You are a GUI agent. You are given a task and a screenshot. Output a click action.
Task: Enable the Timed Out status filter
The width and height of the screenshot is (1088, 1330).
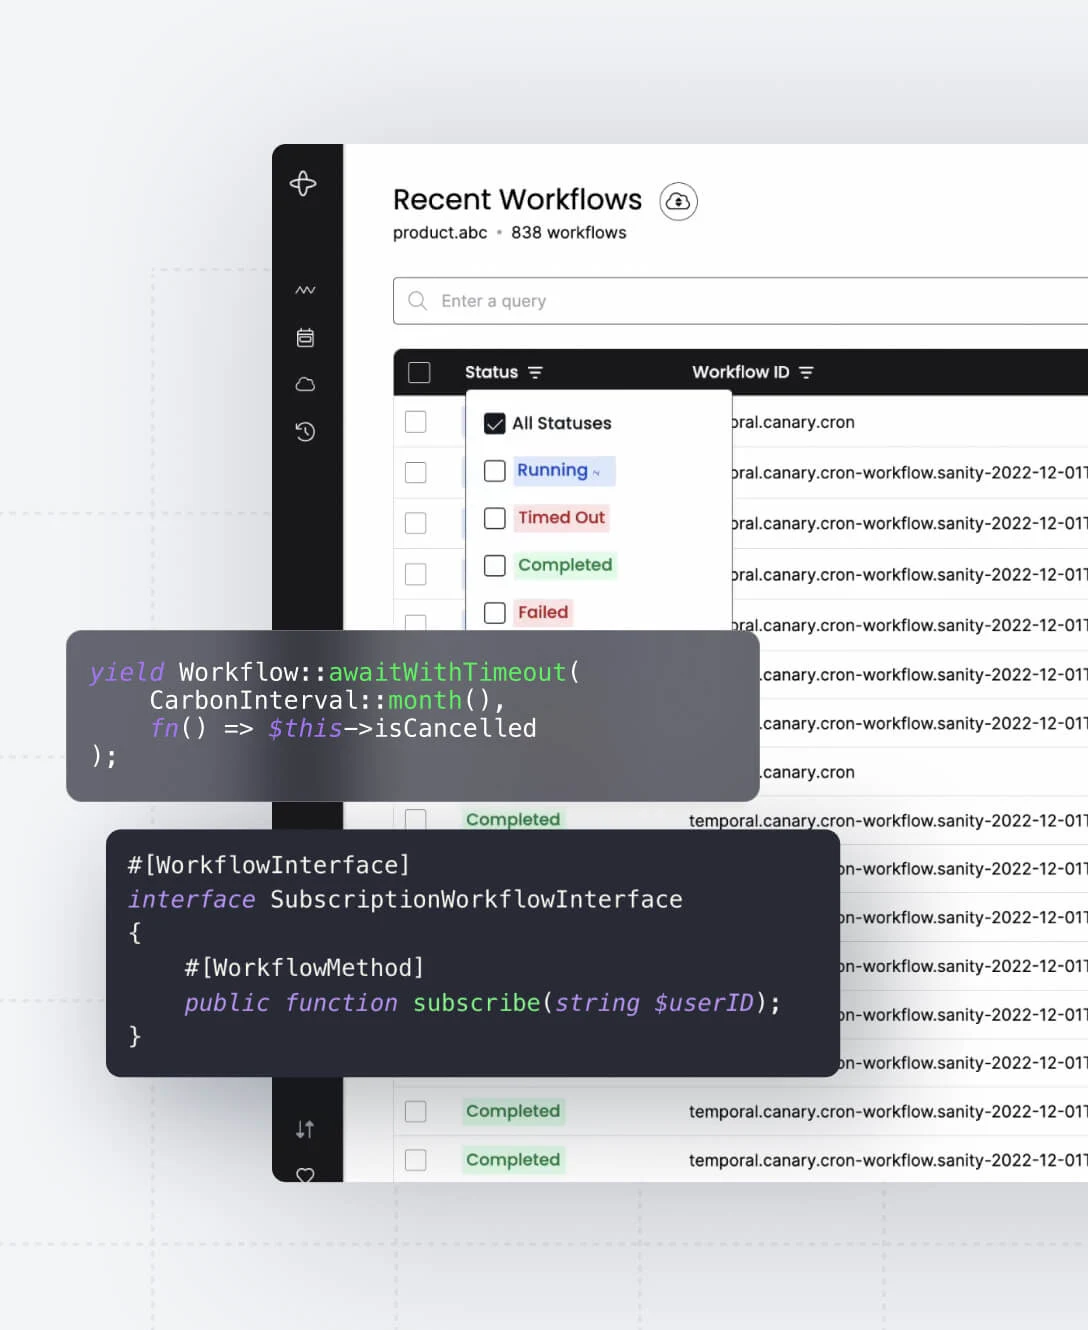coord(495,518)
